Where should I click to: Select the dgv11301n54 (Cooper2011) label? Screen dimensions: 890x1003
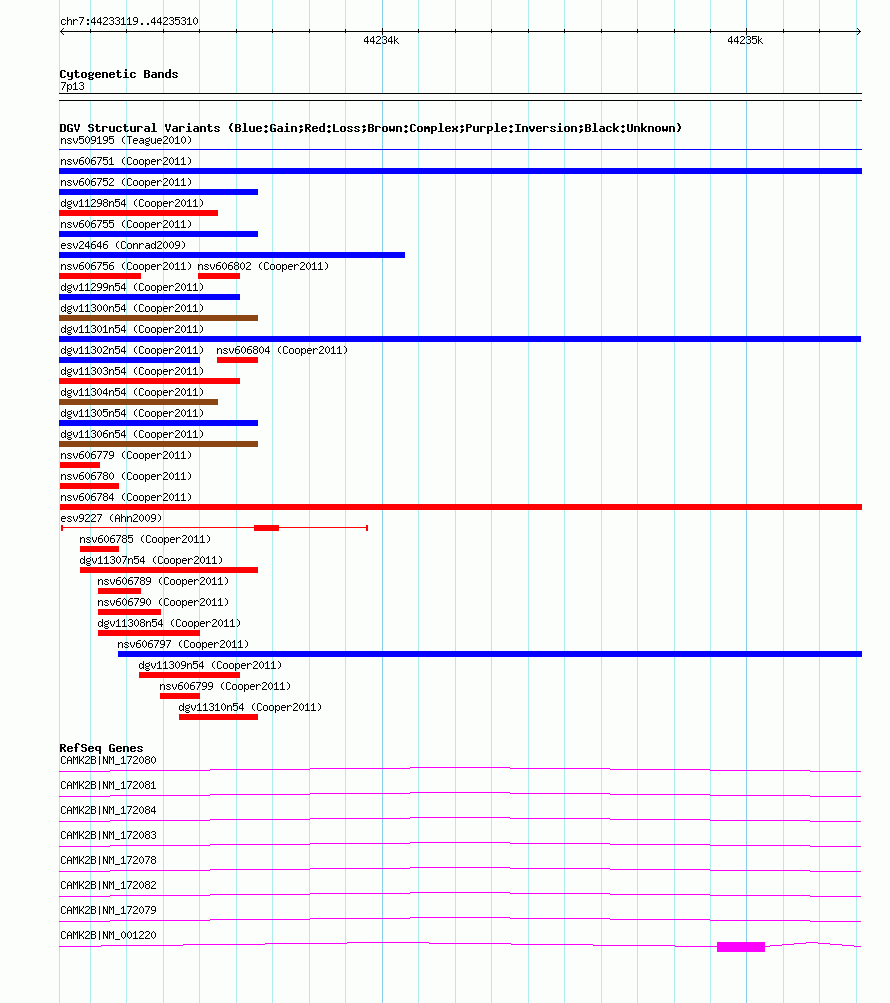coord(132,329)
